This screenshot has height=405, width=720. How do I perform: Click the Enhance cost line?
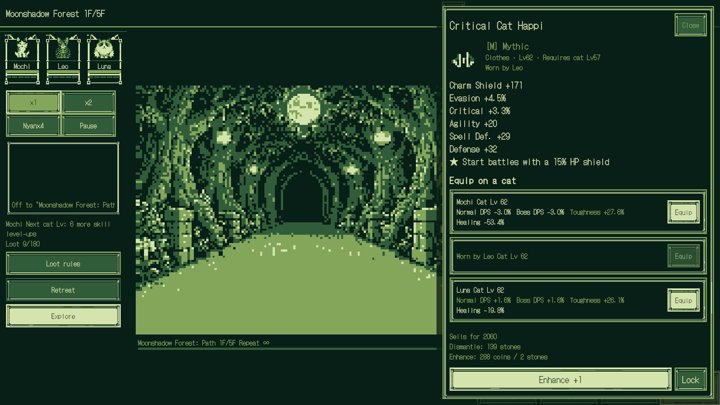498,357
